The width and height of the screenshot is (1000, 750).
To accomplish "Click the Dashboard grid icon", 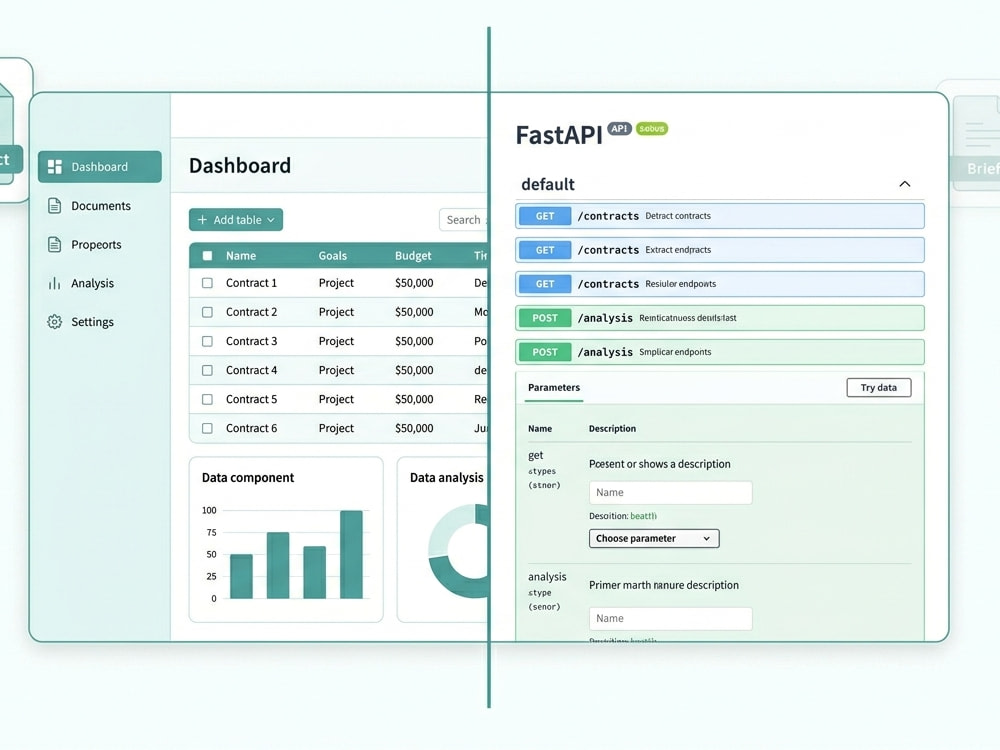I will click(x=55, y=166).
